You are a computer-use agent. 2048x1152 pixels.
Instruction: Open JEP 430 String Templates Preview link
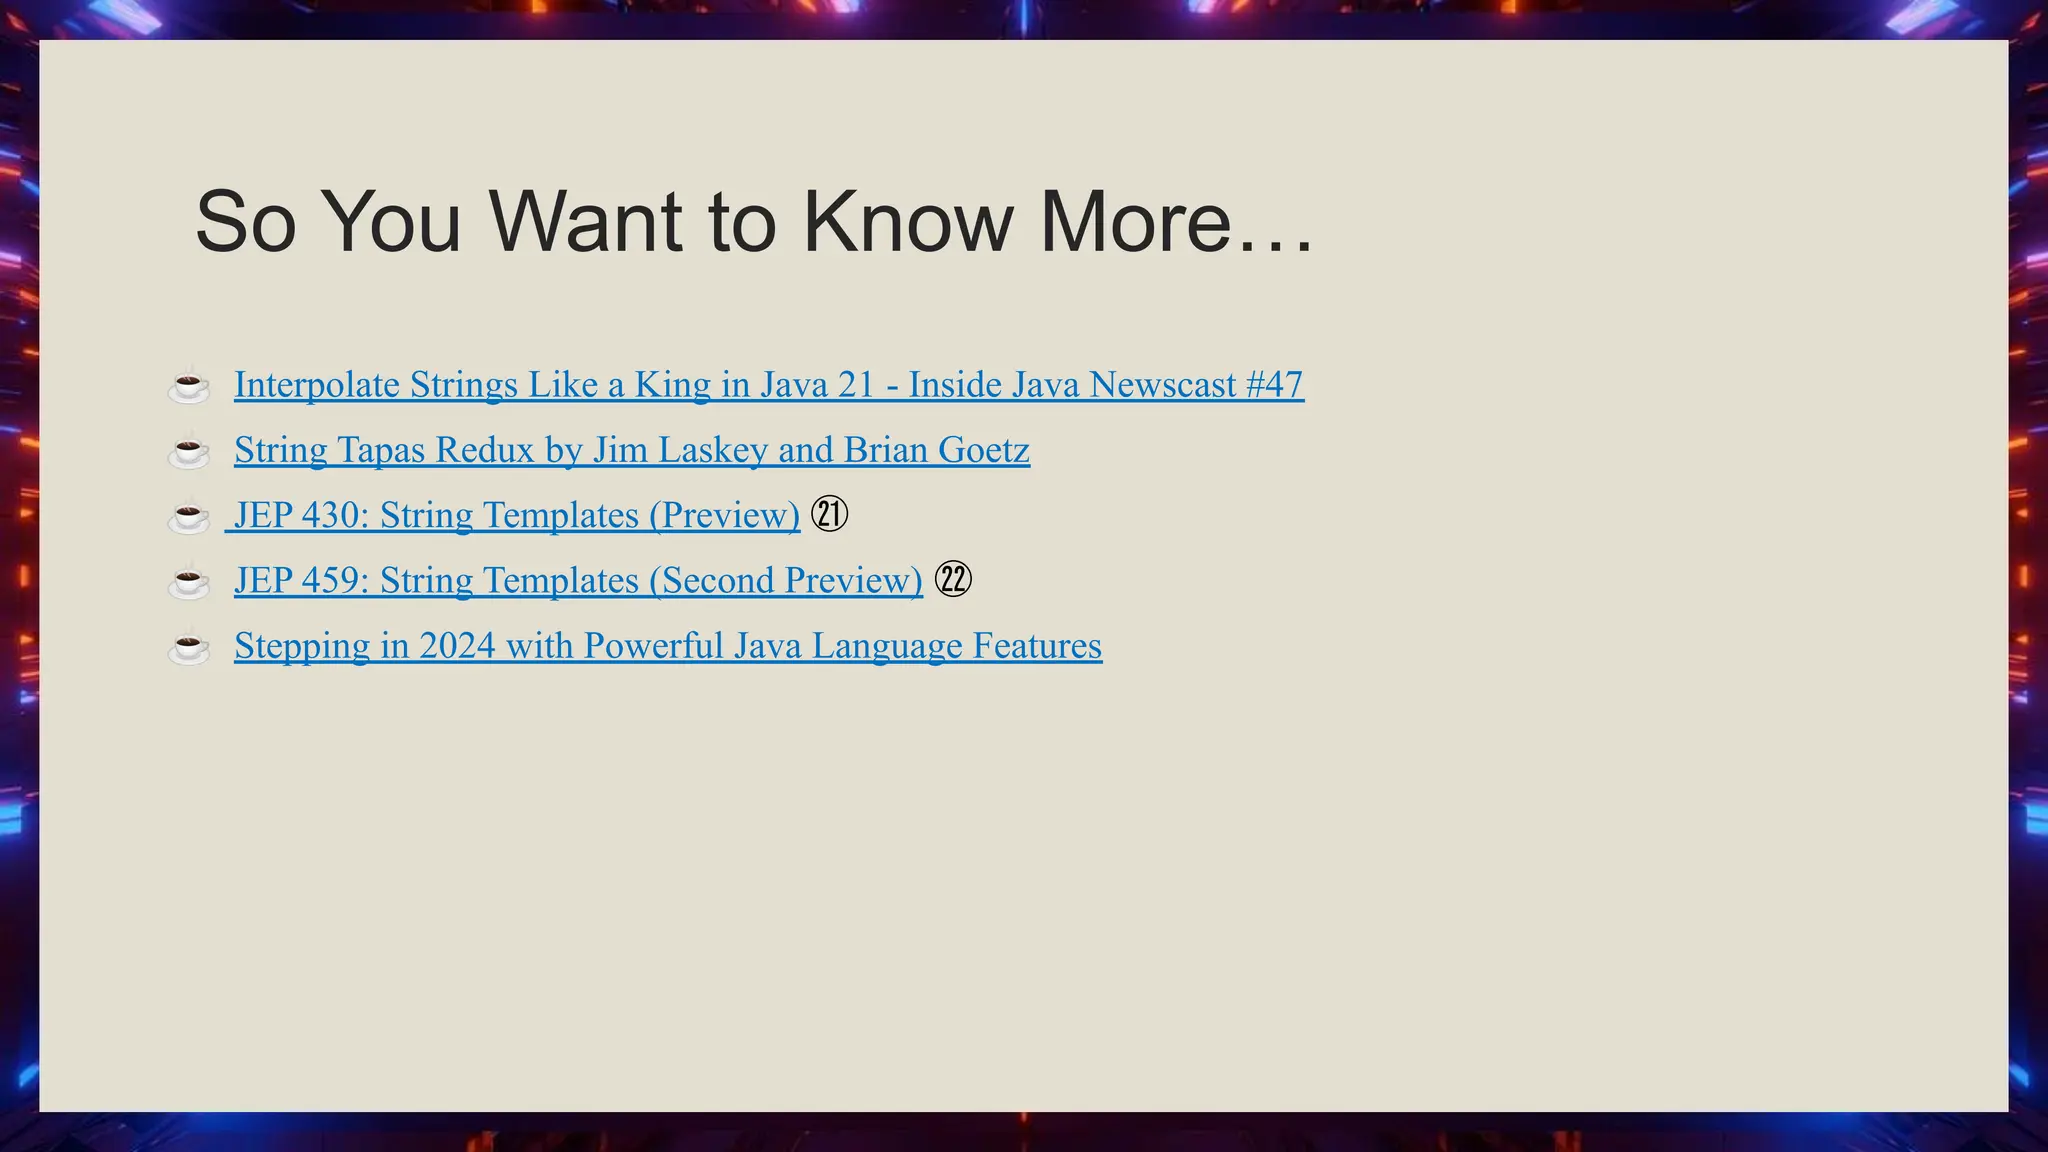pos(515,515)
